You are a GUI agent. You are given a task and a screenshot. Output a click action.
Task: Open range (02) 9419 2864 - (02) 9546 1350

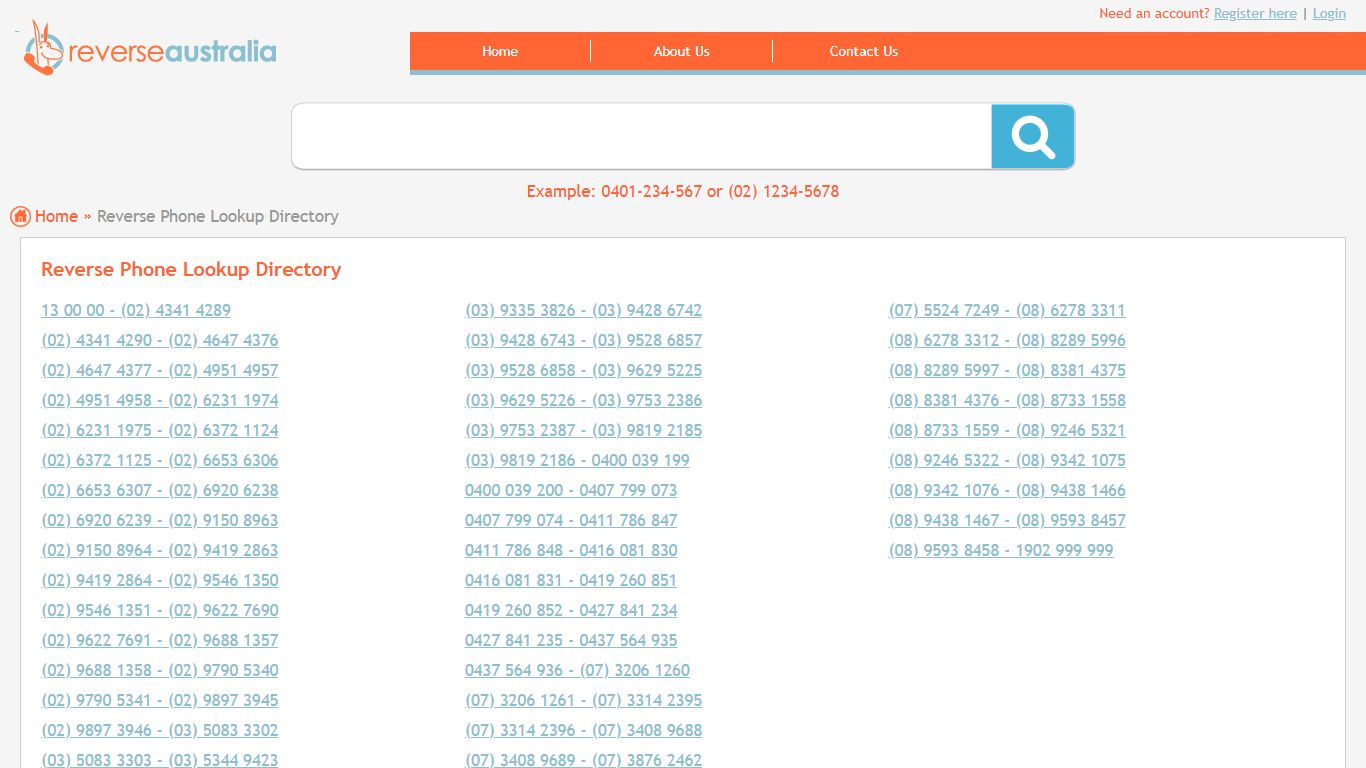pyautogui.click(x=160, y=580)
